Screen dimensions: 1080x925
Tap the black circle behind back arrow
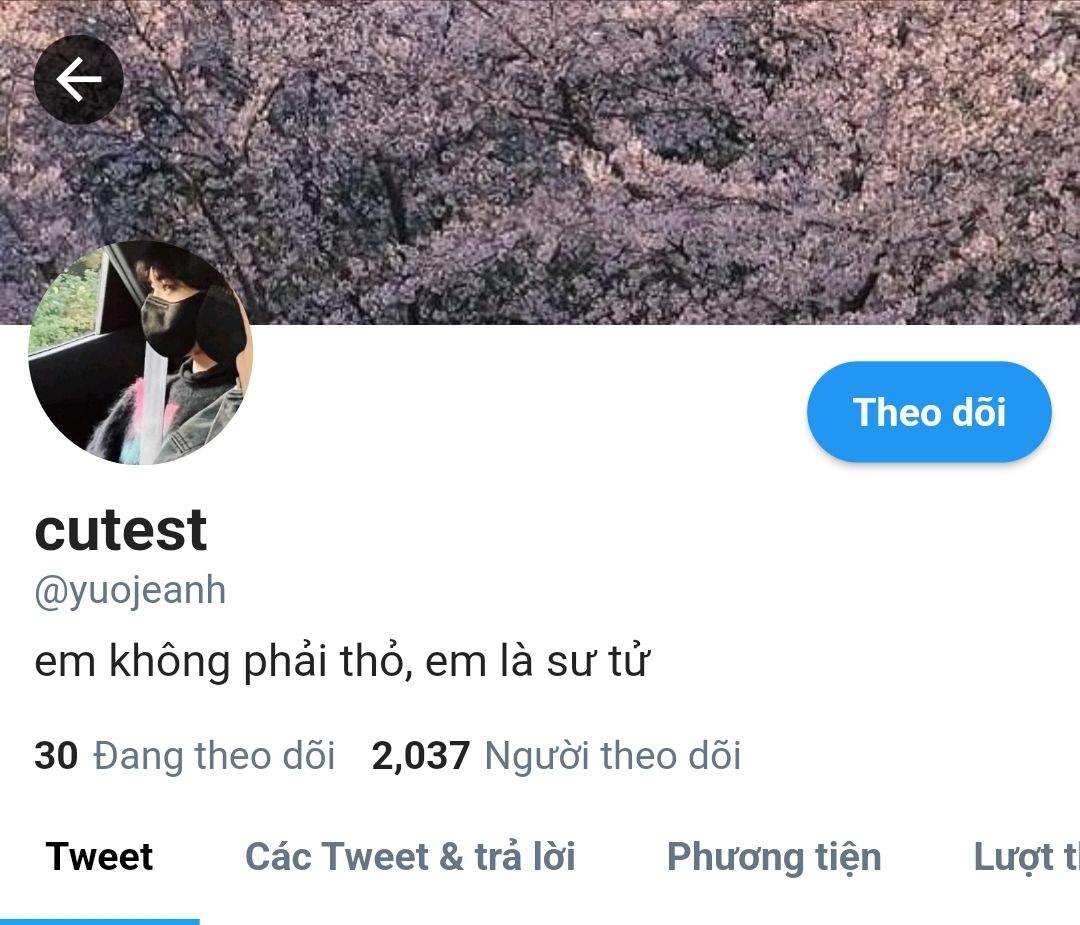pyautogui.click(x=79, y=79)
